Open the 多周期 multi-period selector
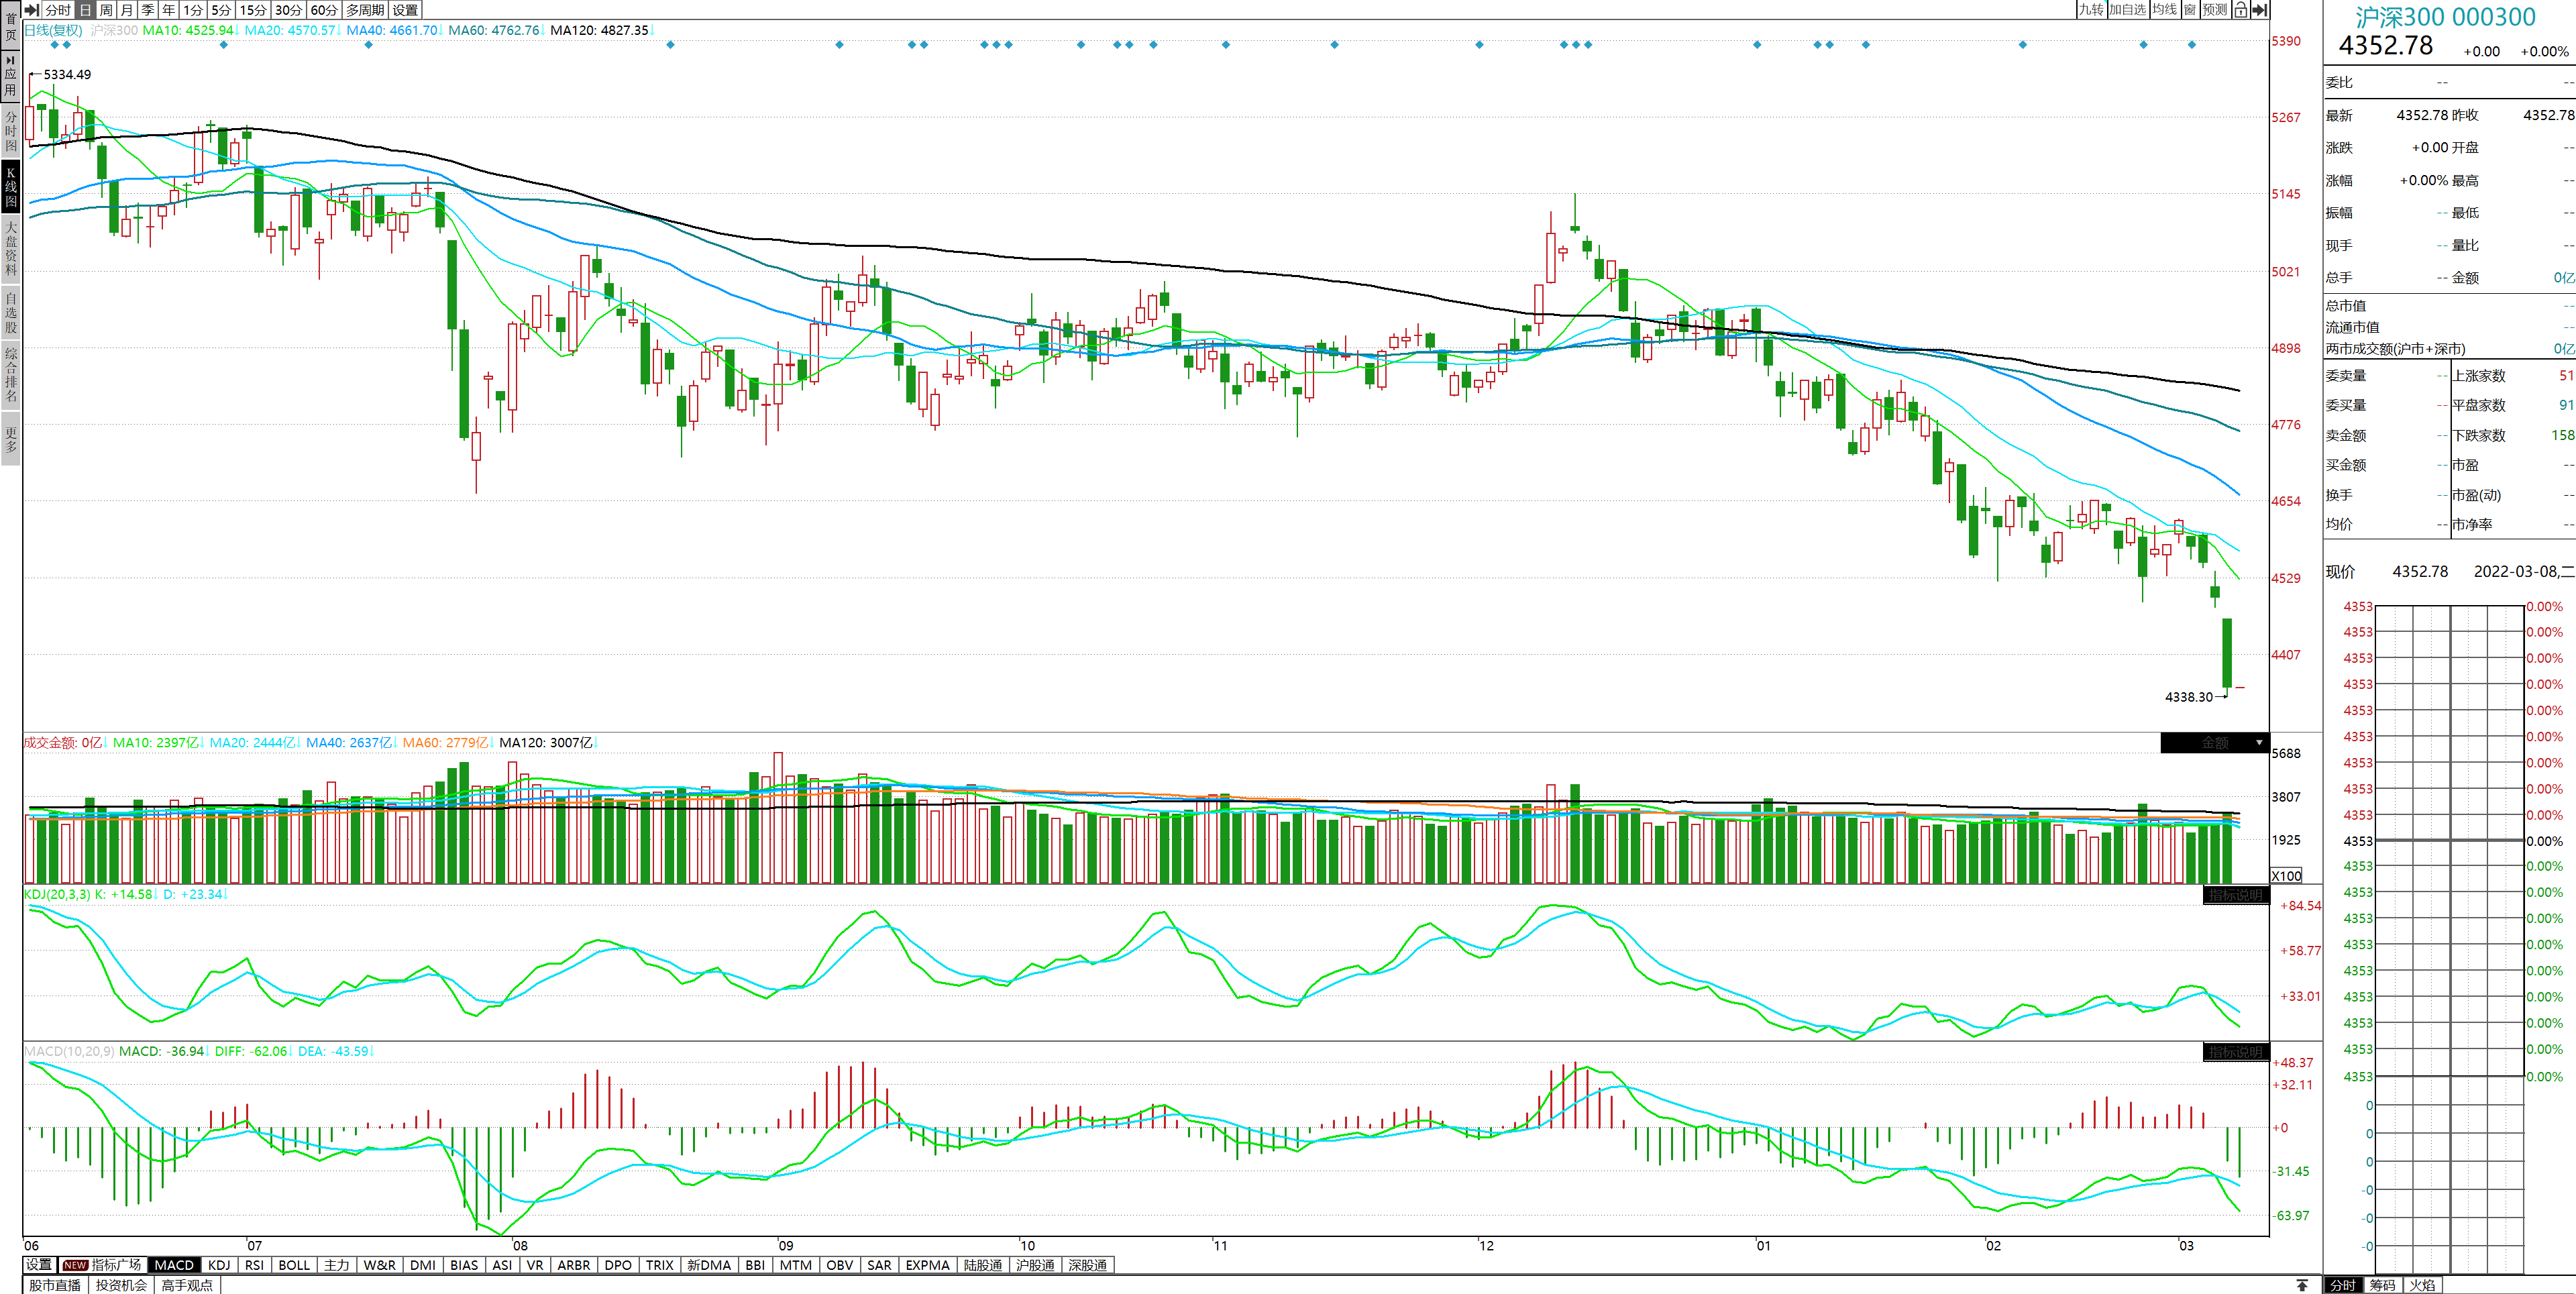 pos(365,10)
